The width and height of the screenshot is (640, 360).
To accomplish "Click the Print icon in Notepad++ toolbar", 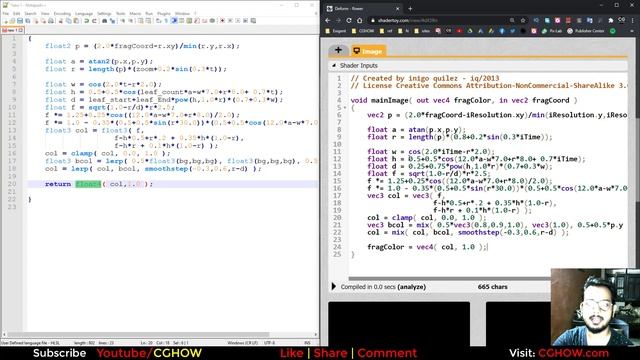I will (51, 20).
